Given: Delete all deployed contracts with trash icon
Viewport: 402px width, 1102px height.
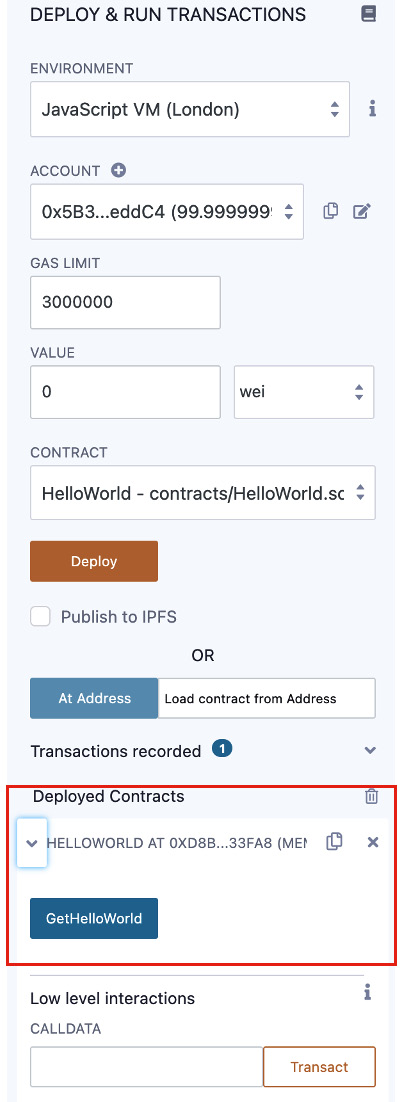Looking at the screenshot, I should [x=371, y=796].
